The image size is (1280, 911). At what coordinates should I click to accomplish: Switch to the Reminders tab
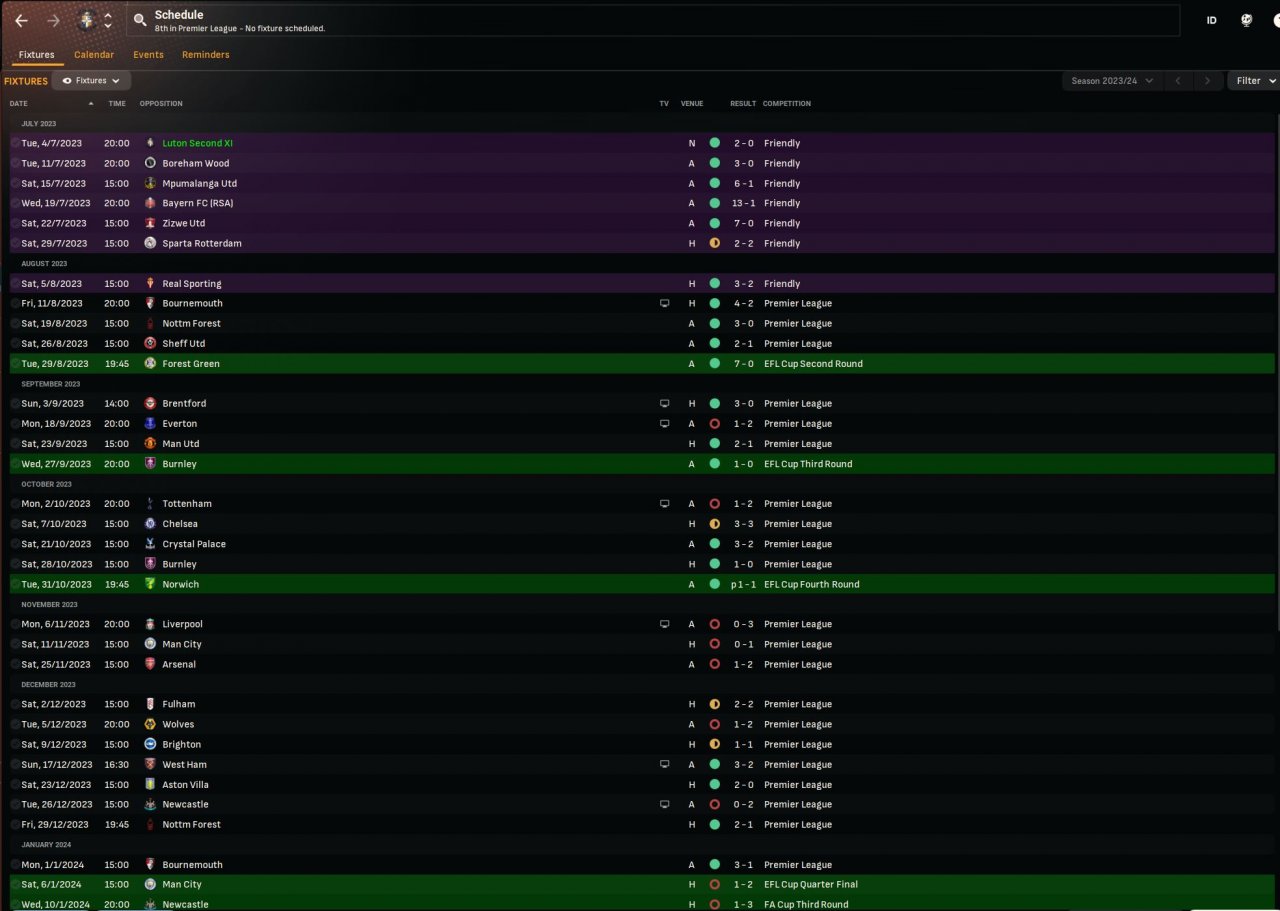pyautogui.click(x=206, y=55)
